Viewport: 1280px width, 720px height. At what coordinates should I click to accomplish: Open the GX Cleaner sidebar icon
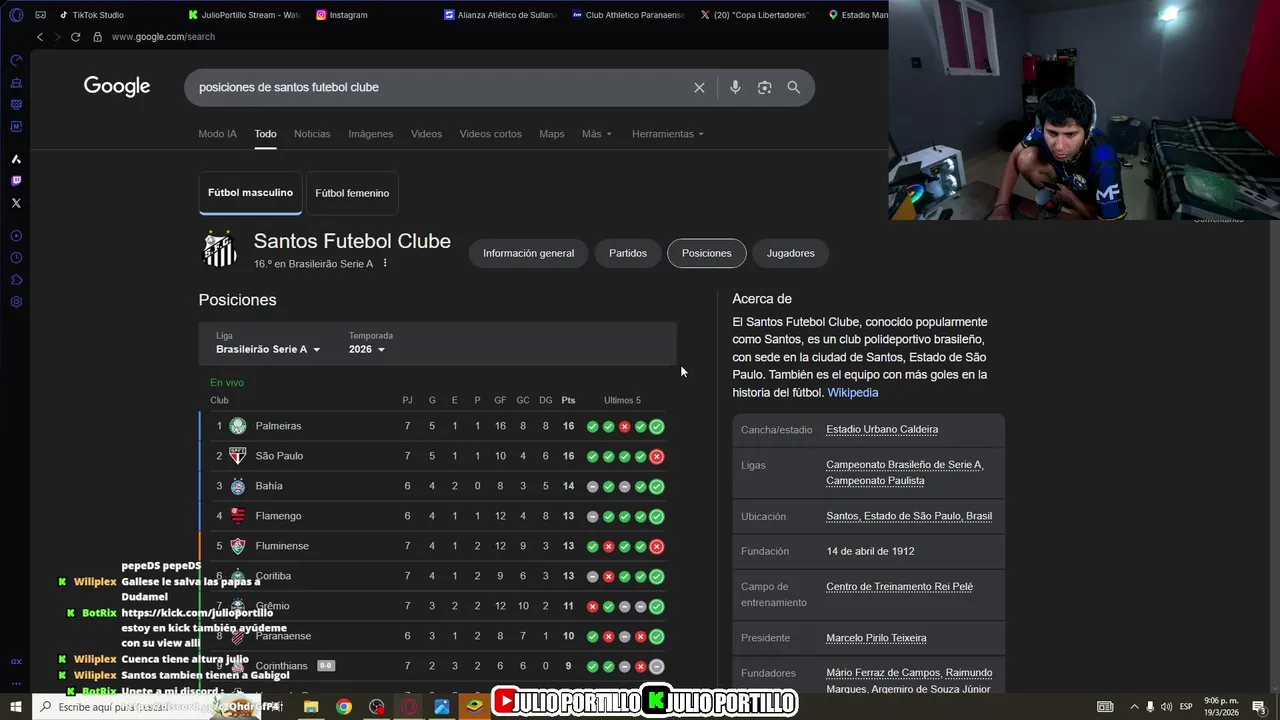pyautogui.click(x=16, y=82)
